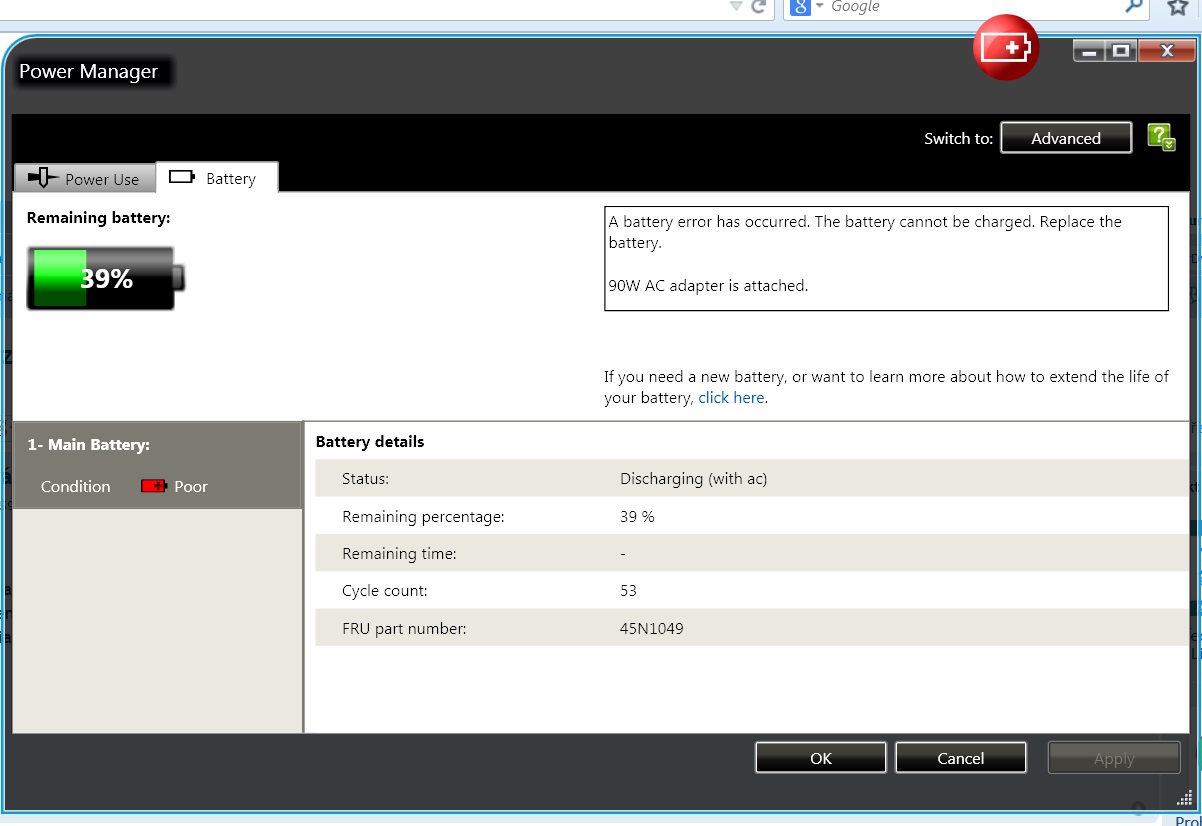Viewport: 1202px width, 826px height.
Task: Click the 'Power Manager' window title
Action: 89,72
